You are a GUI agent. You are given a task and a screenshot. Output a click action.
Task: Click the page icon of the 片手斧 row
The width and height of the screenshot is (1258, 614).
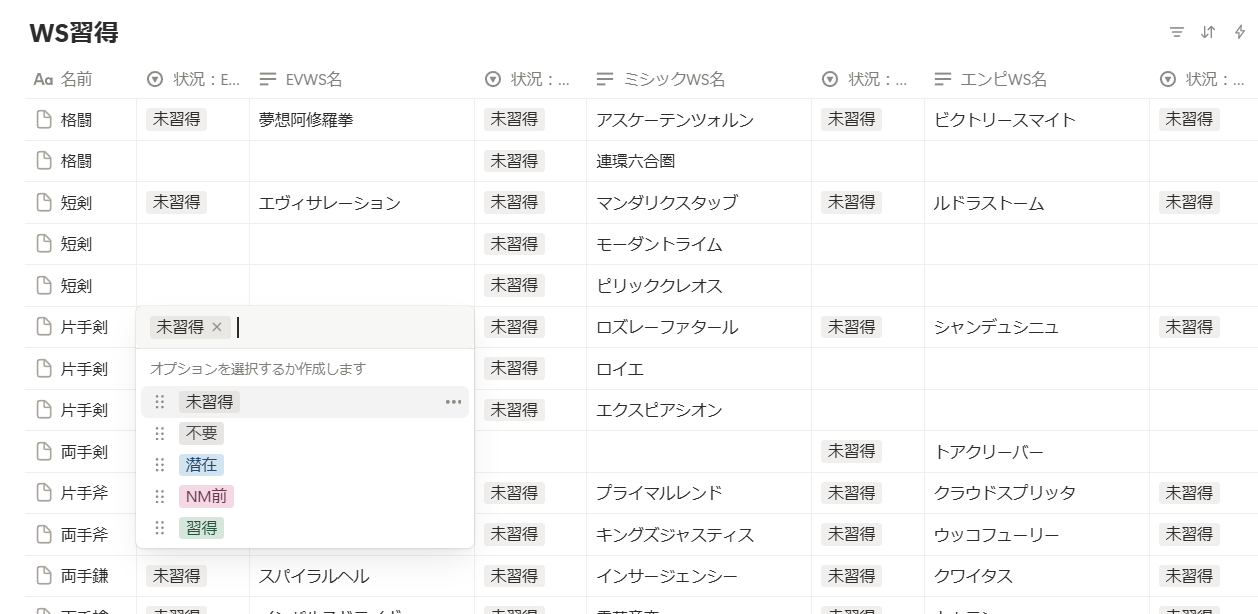[x=44, y=493]
